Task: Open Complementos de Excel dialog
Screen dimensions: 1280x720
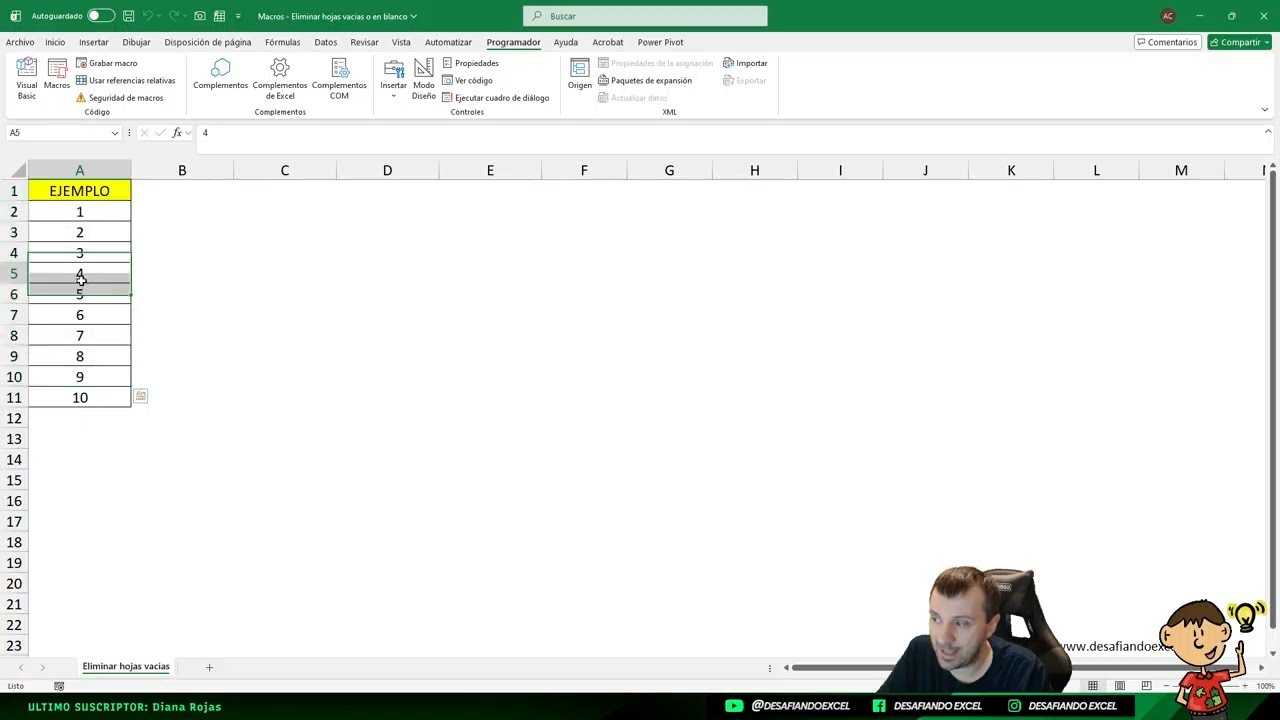Action: pos(280,79)
